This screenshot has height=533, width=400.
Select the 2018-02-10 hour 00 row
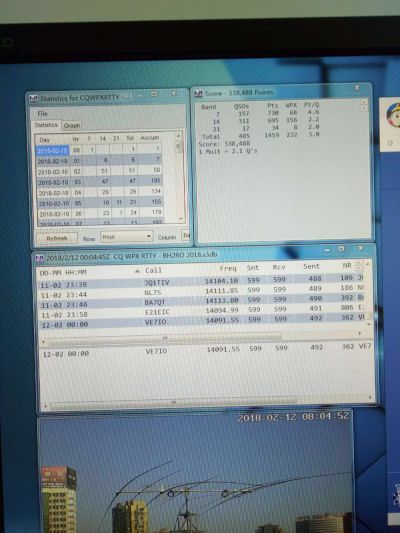[x=99, y=150]
